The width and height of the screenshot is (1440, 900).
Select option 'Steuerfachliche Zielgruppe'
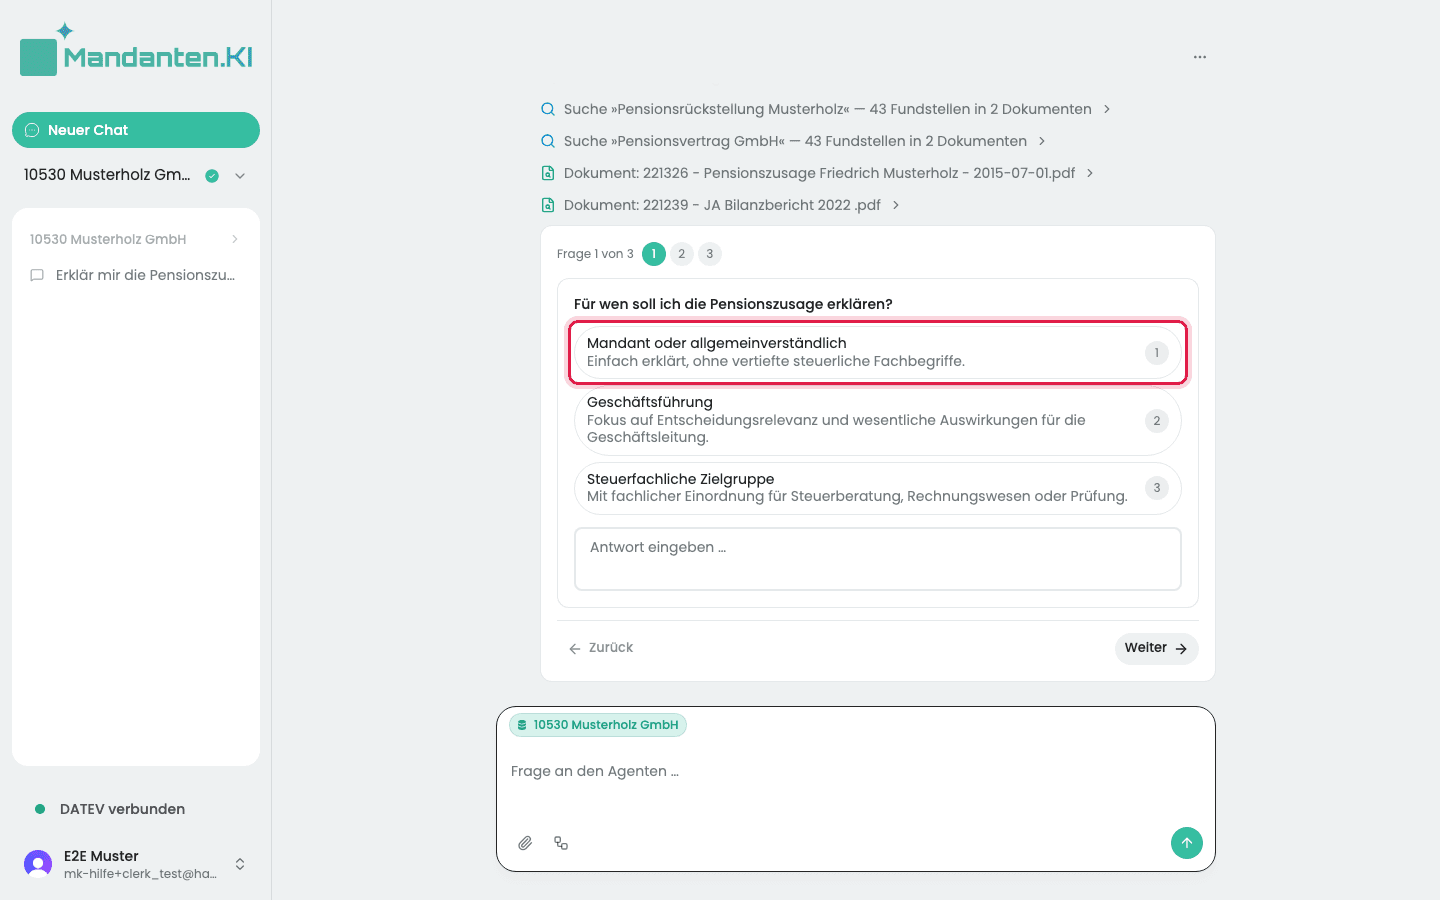point(878,488)
